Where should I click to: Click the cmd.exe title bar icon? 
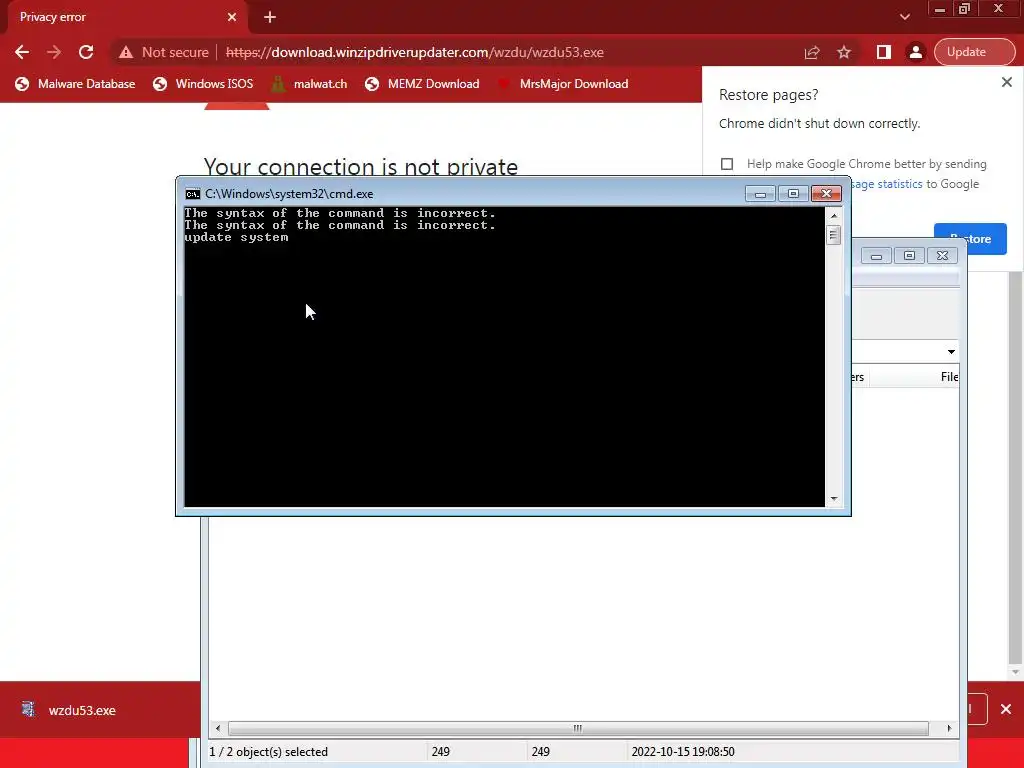[x=193, y=194]
